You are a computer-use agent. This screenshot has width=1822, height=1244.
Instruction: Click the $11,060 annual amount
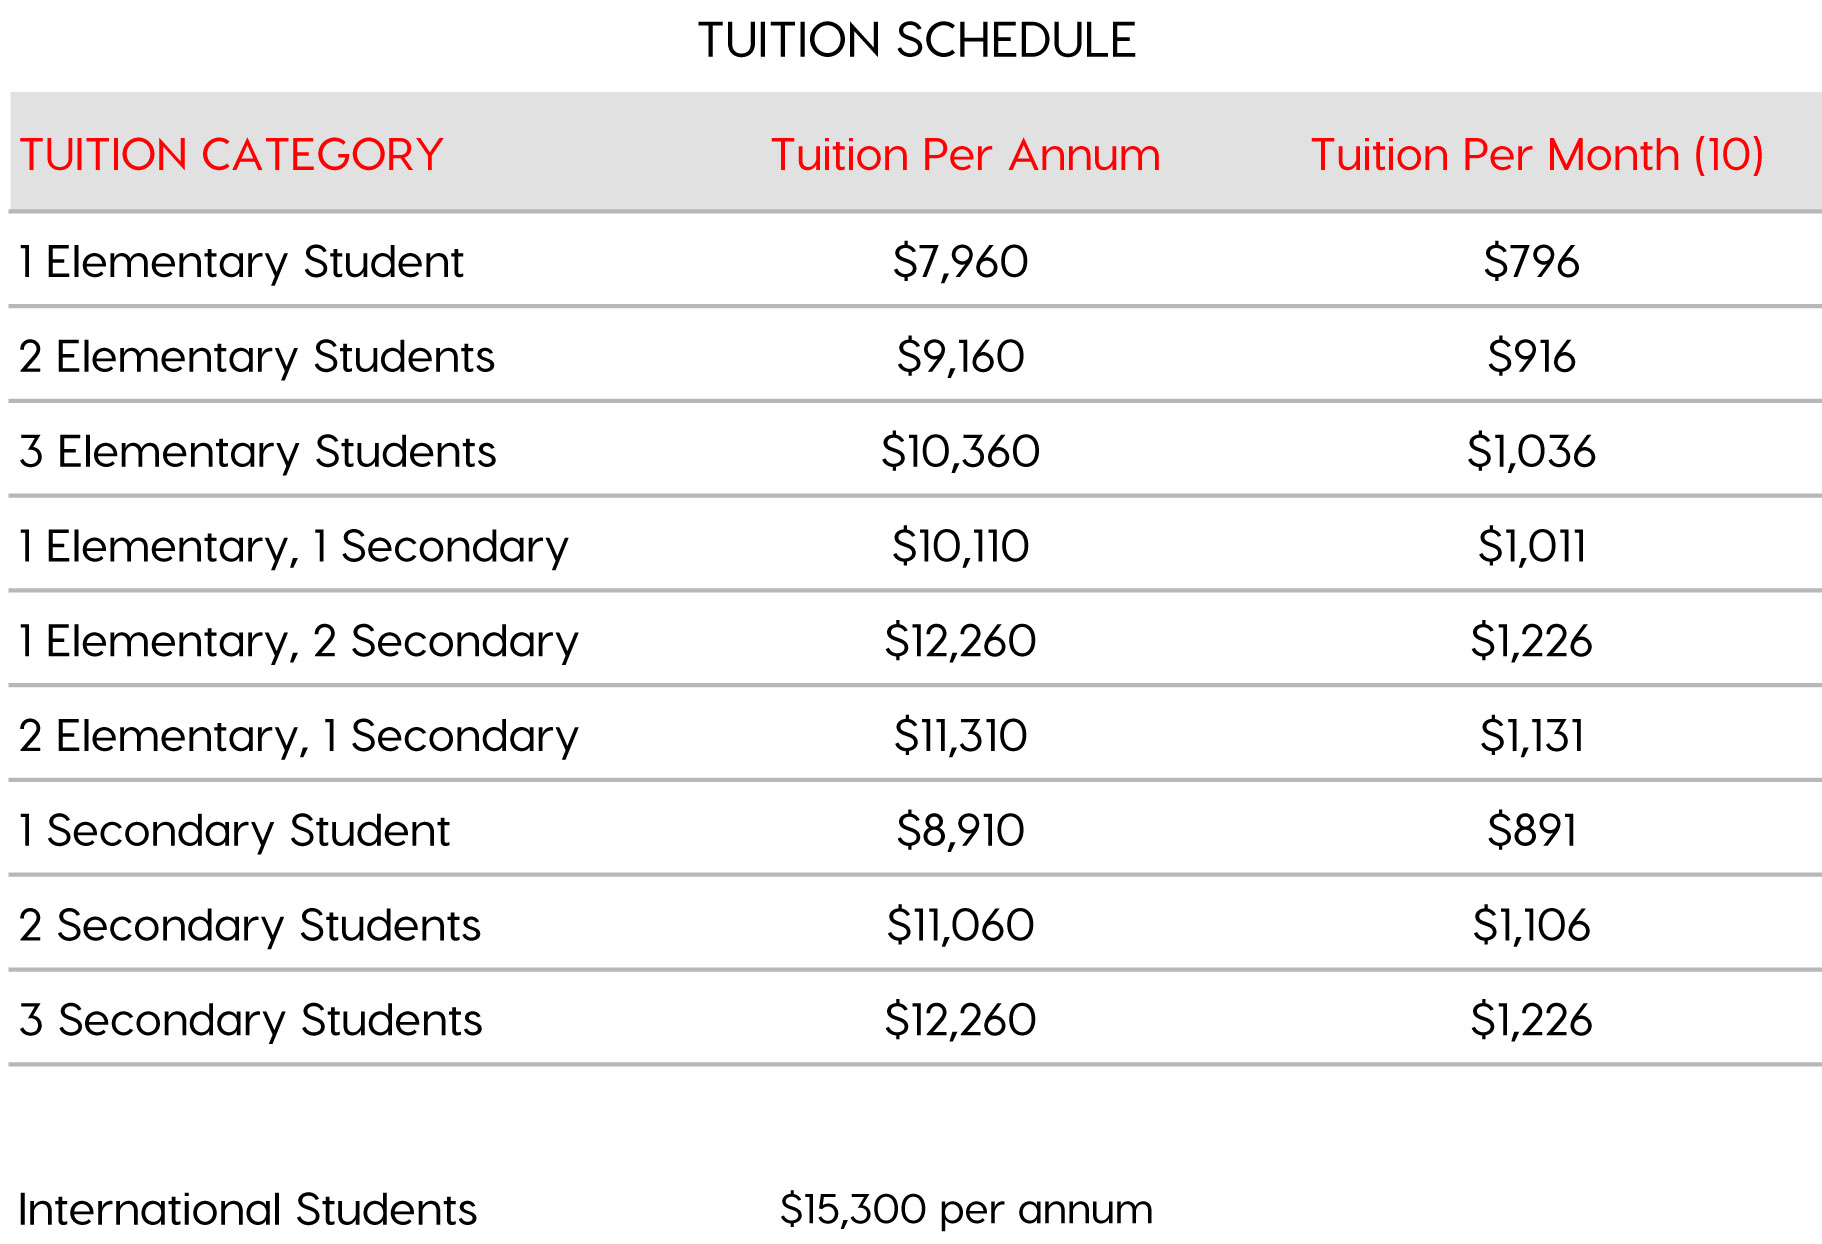(x=960, y=925)
